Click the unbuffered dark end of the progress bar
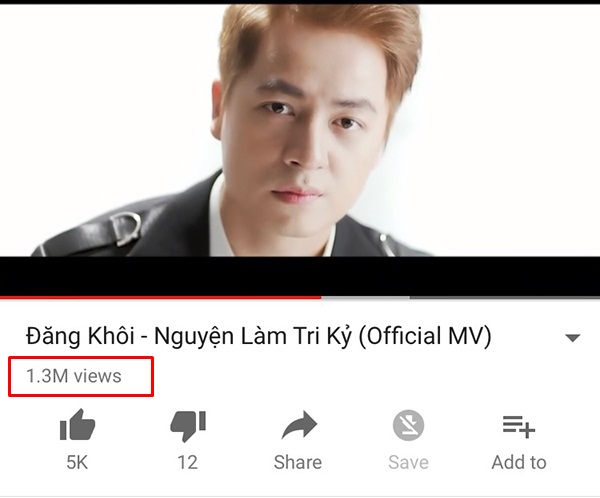The image size is (600, 498). (x=505, y=297)
